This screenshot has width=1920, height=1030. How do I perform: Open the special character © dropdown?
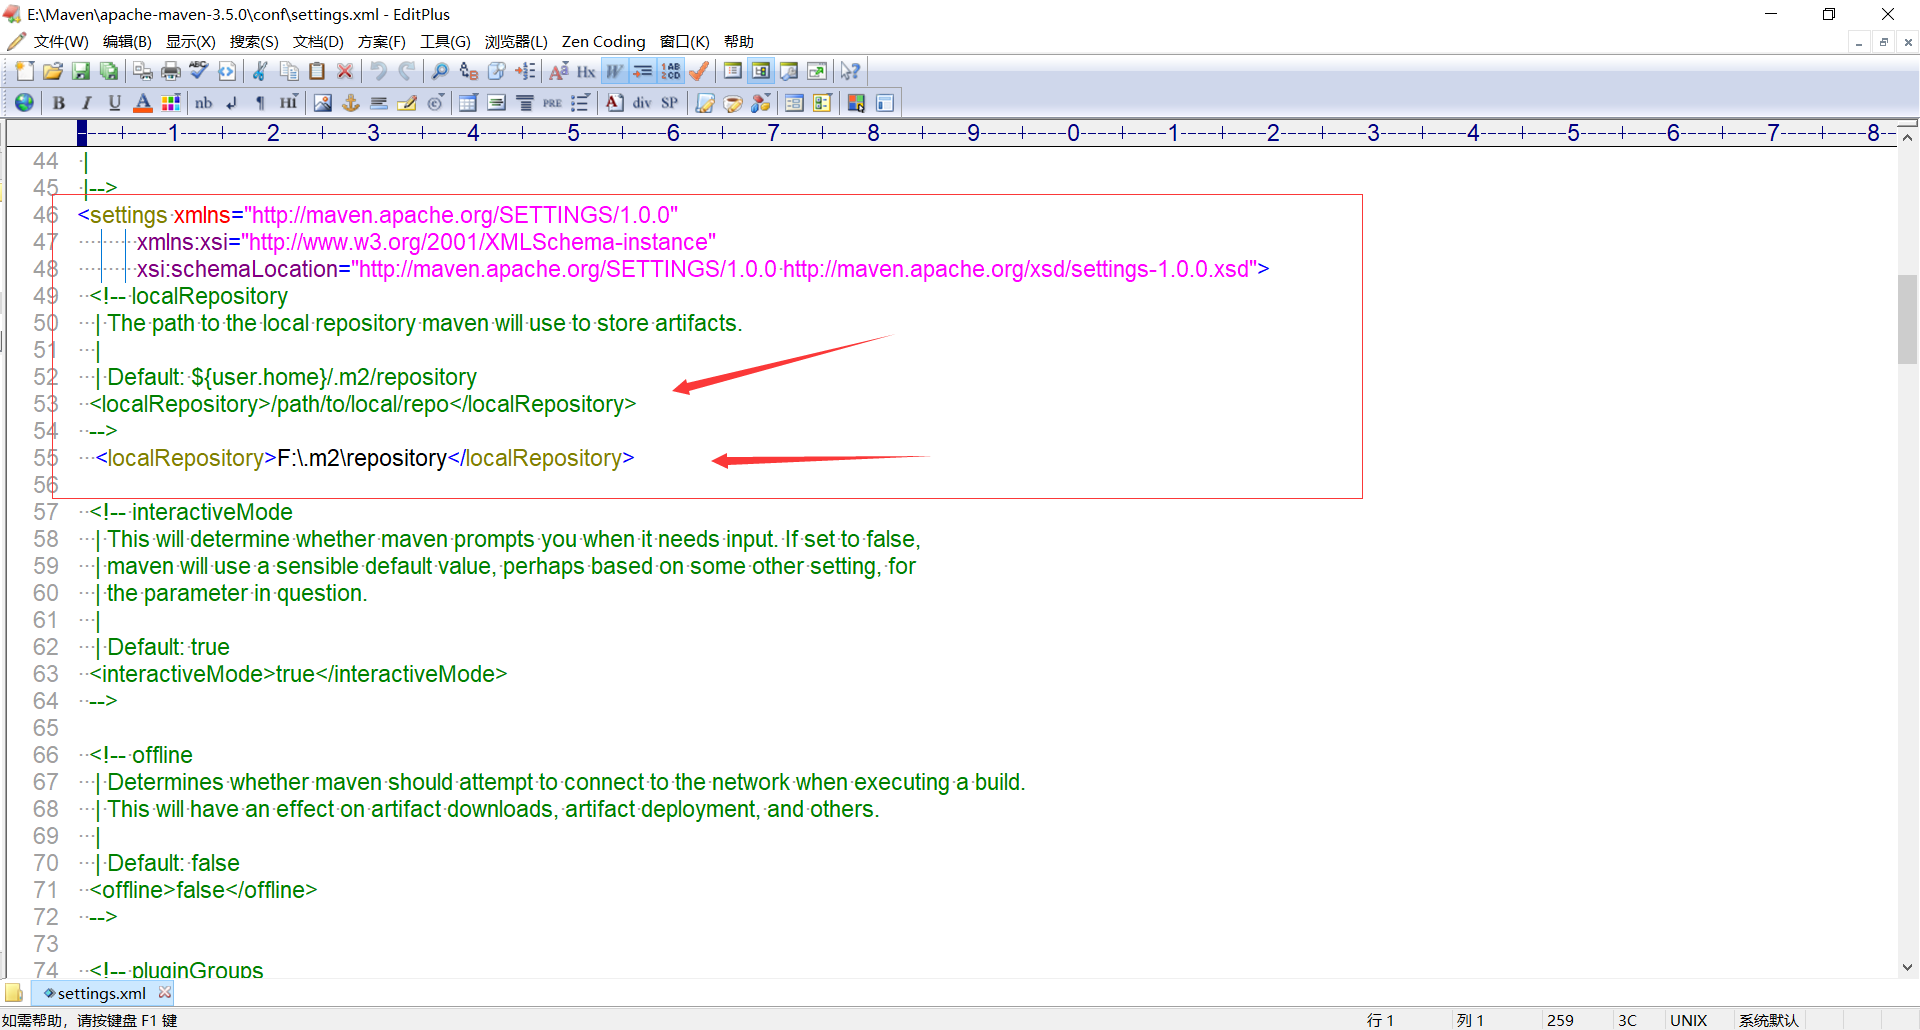point(436,102)
